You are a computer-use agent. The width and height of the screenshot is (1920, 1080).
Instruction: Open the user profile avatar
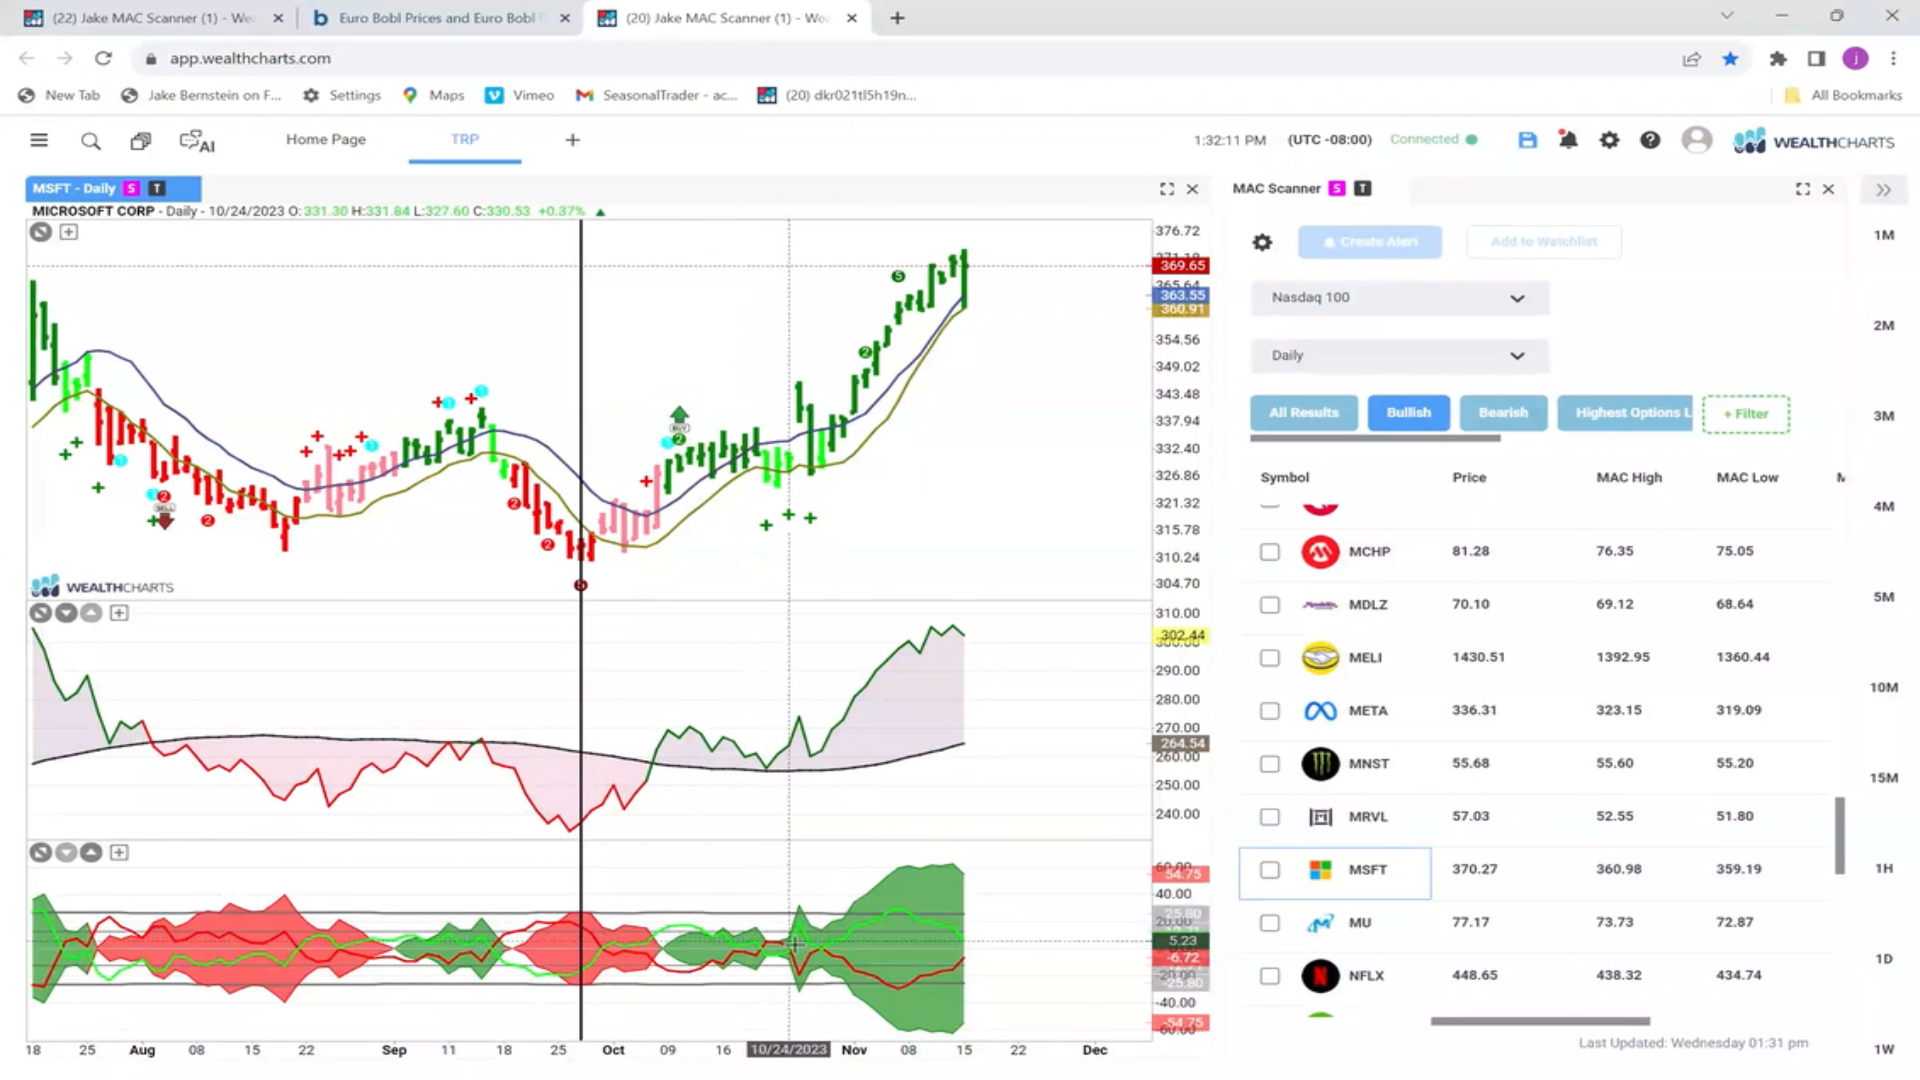pyautogui.click(x=1697, y=140)
